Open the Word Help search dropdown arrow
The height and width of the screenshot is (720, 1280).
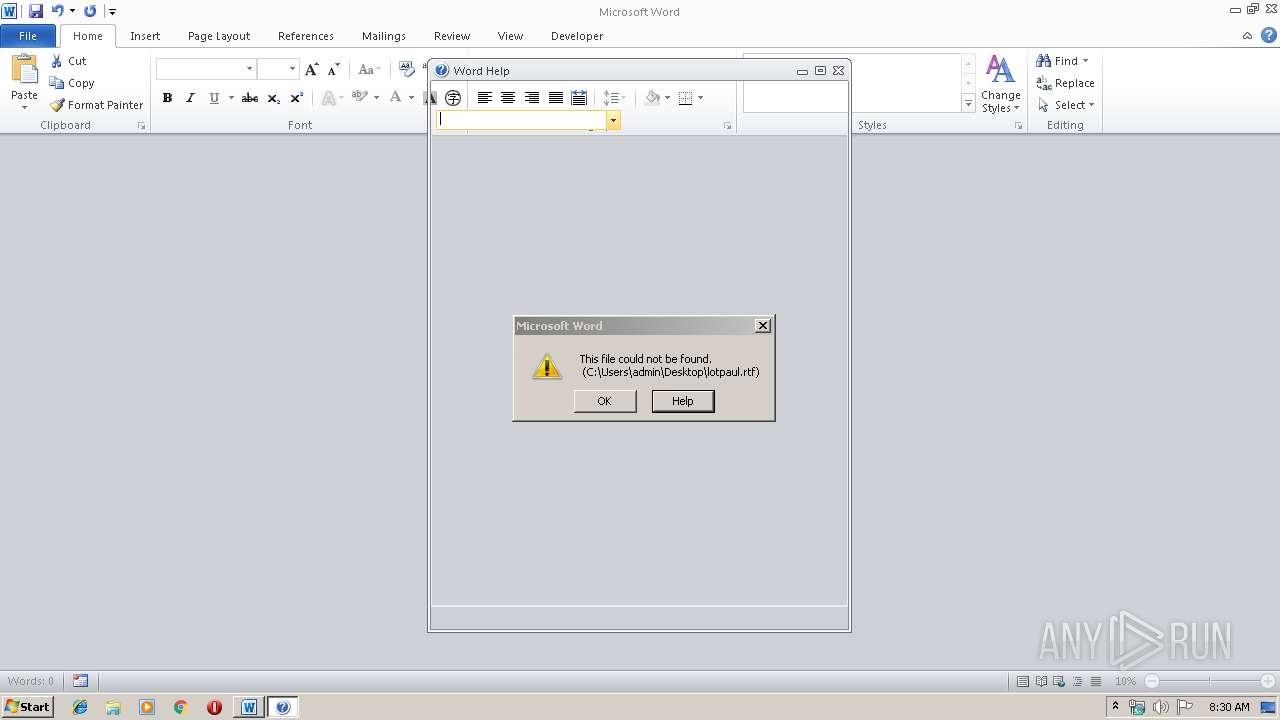[614, 119]
